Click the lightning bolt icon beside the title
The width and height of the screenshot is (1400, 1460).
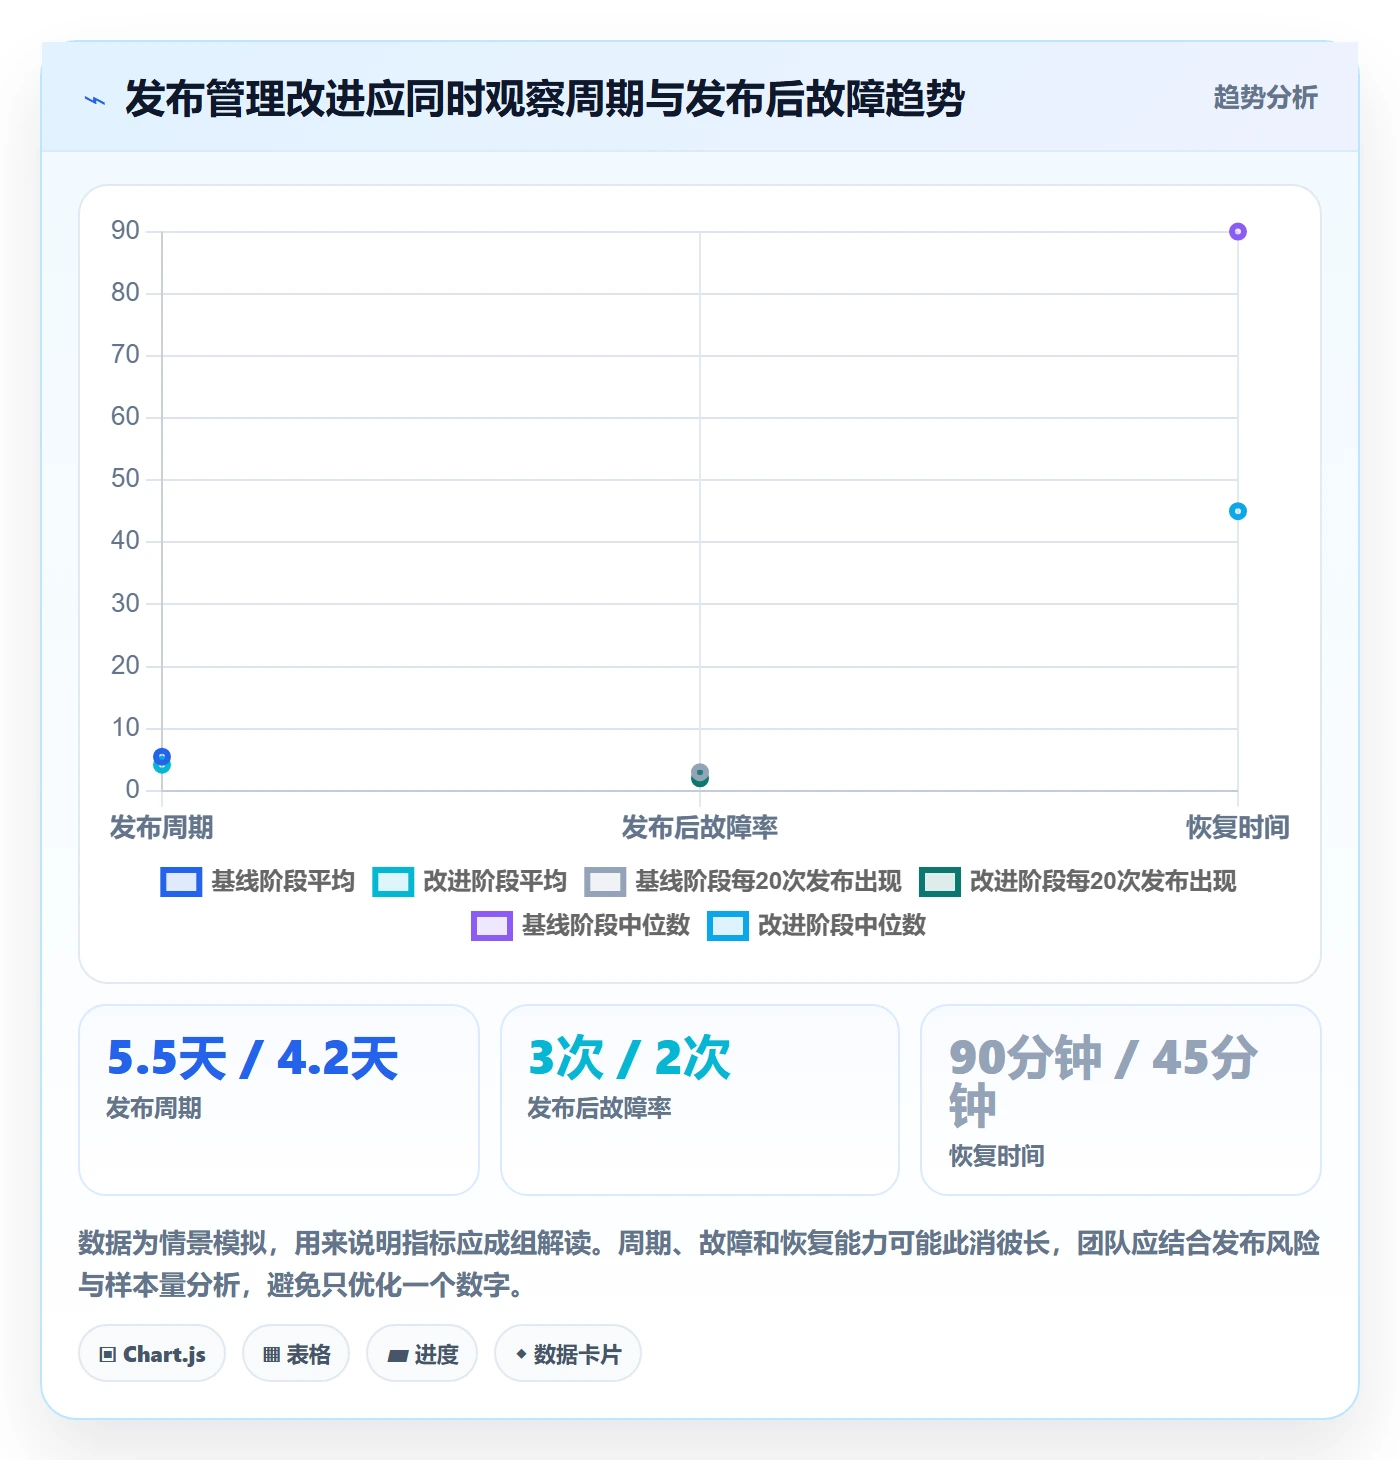pos(95,100)
